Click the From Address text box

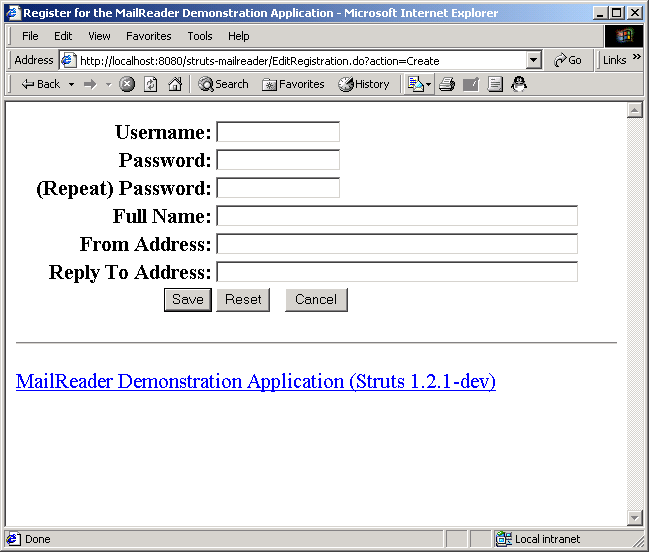397,244
